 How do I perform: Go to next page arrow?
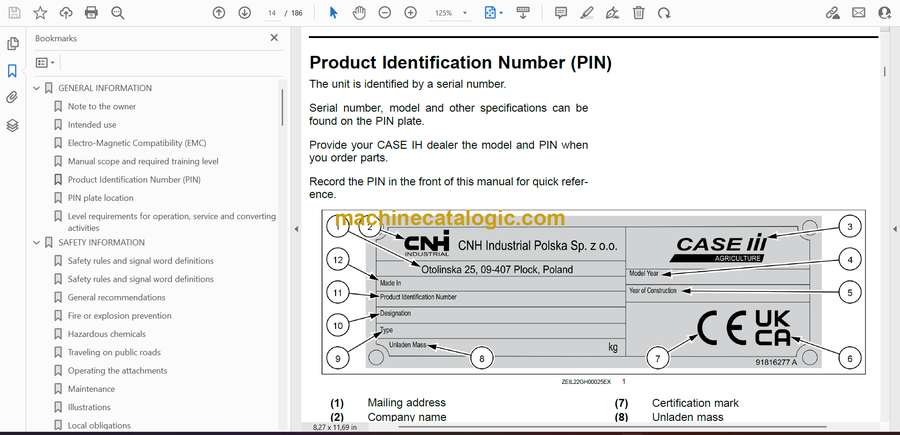click(x=245, y=13)
